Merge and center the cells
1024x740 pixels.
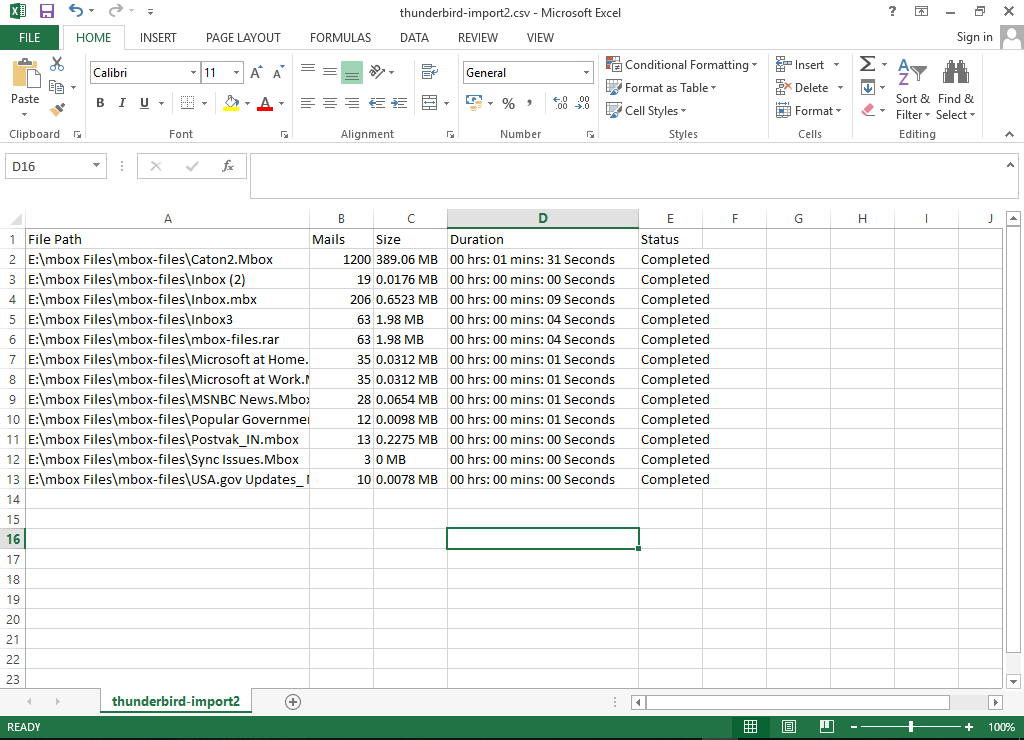click(x=430, y=103)
